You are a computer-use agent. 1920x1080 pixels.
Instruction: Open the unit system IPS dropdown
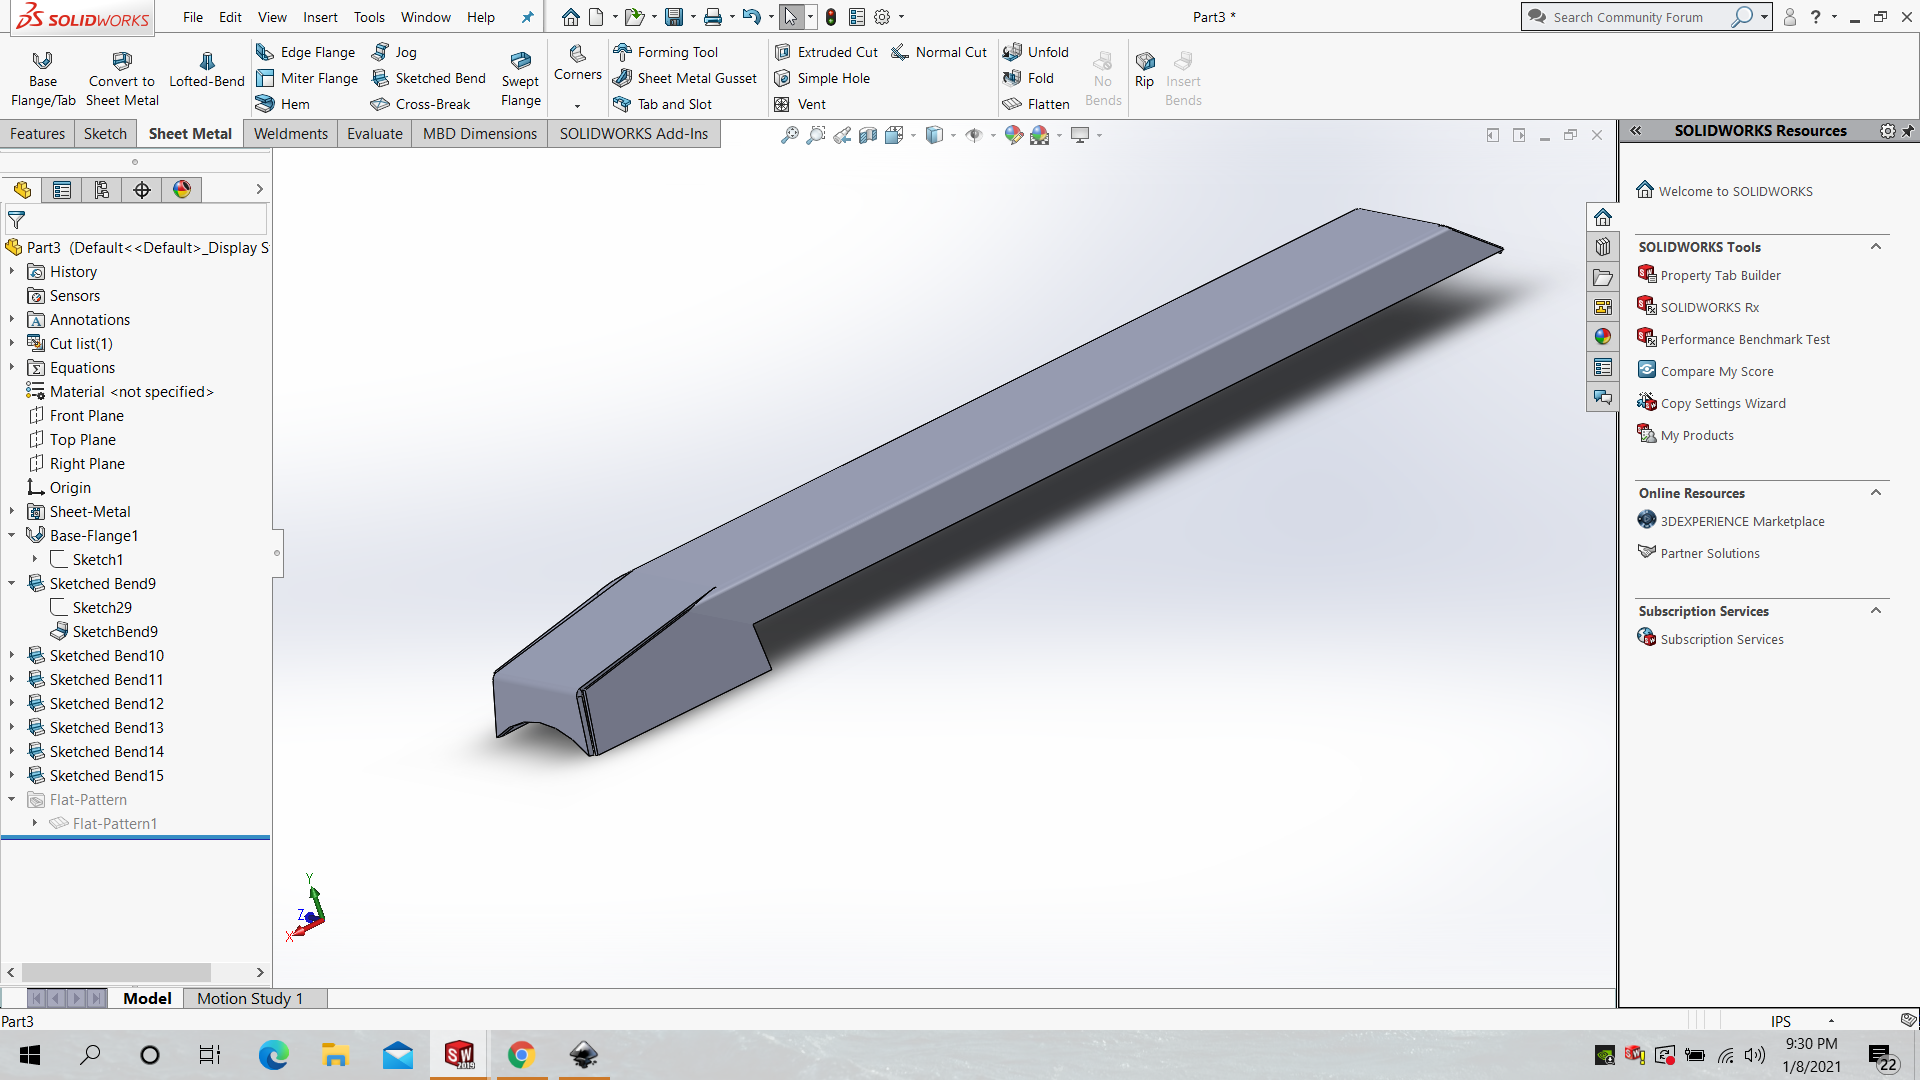coord(1831,1021)
